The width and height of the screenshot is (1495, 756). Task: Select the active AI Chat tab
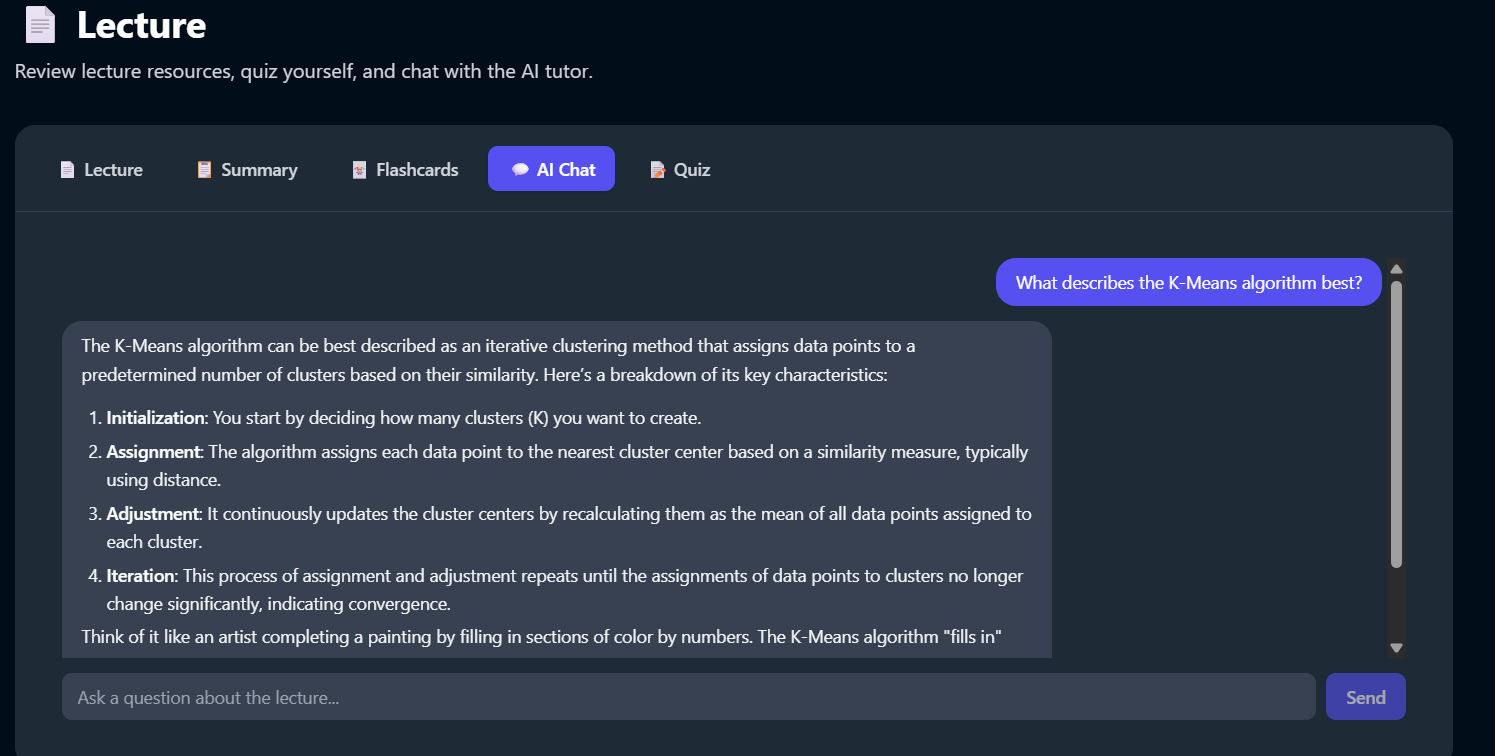(x=551, y=169)
